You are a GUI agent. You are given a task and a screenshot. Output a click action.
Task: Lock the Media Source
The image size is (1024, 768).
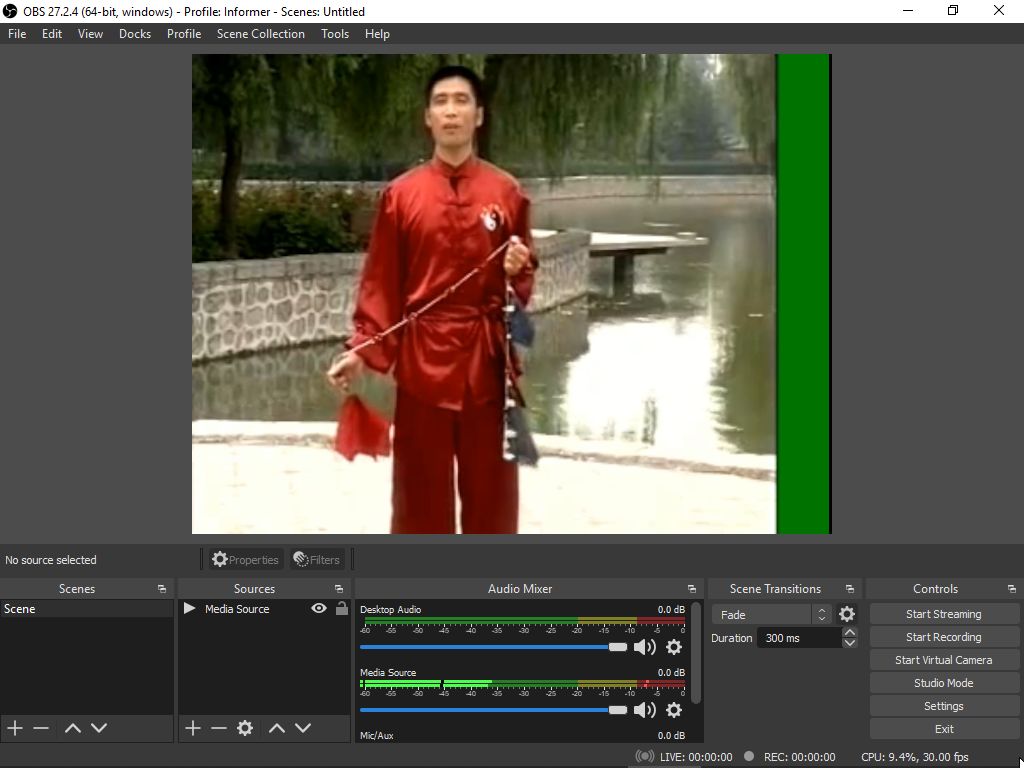pyautogui.click(x=342, y=608)
